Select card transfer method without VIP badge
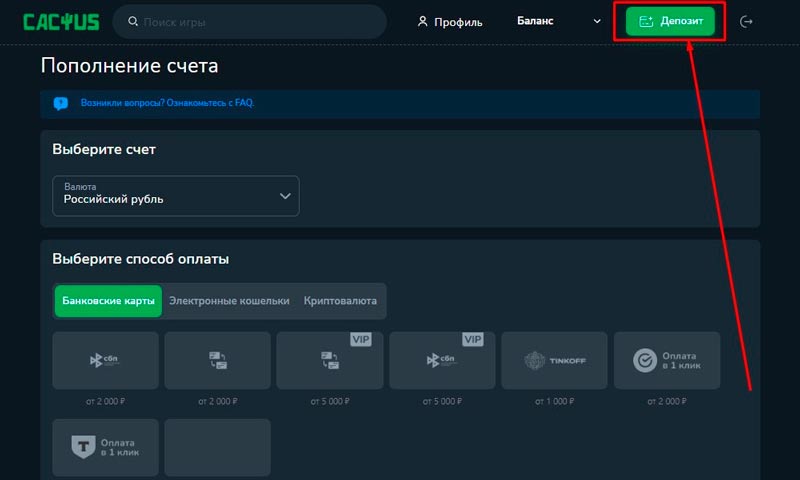Screen dimensions: 800x480 pos(217,360)
